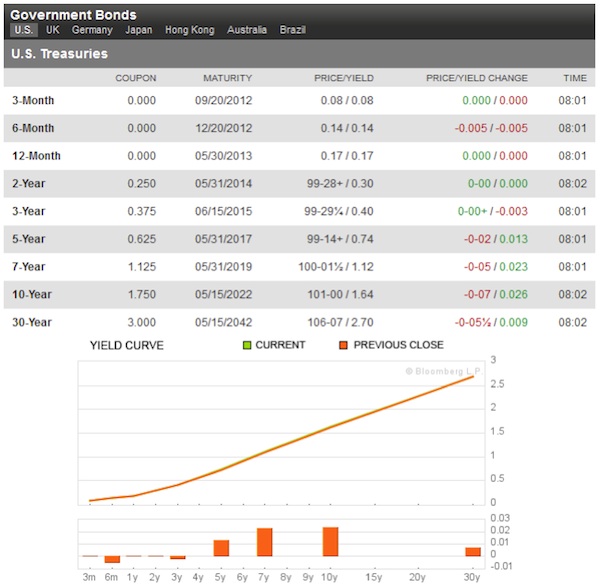Click the 3-Month treasury row label

tap(33, 101)
